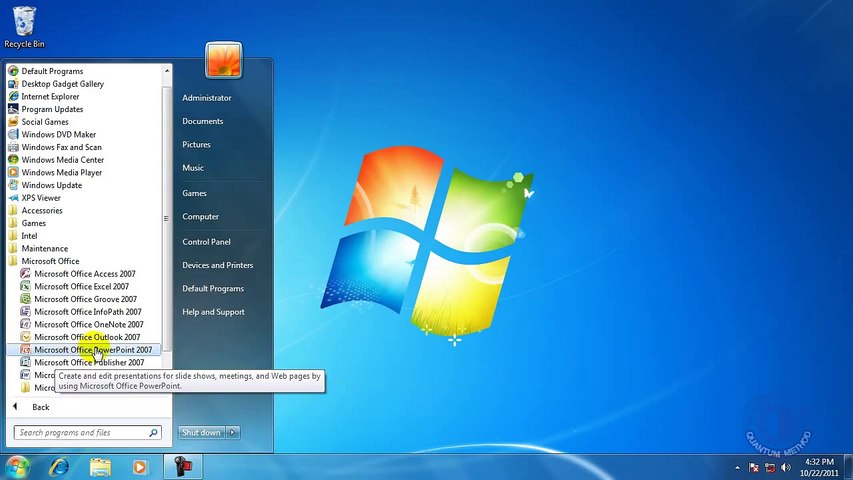The image size is (853, 480).
Task: Show hidden tray icons arrow
Action: (737, 467)
